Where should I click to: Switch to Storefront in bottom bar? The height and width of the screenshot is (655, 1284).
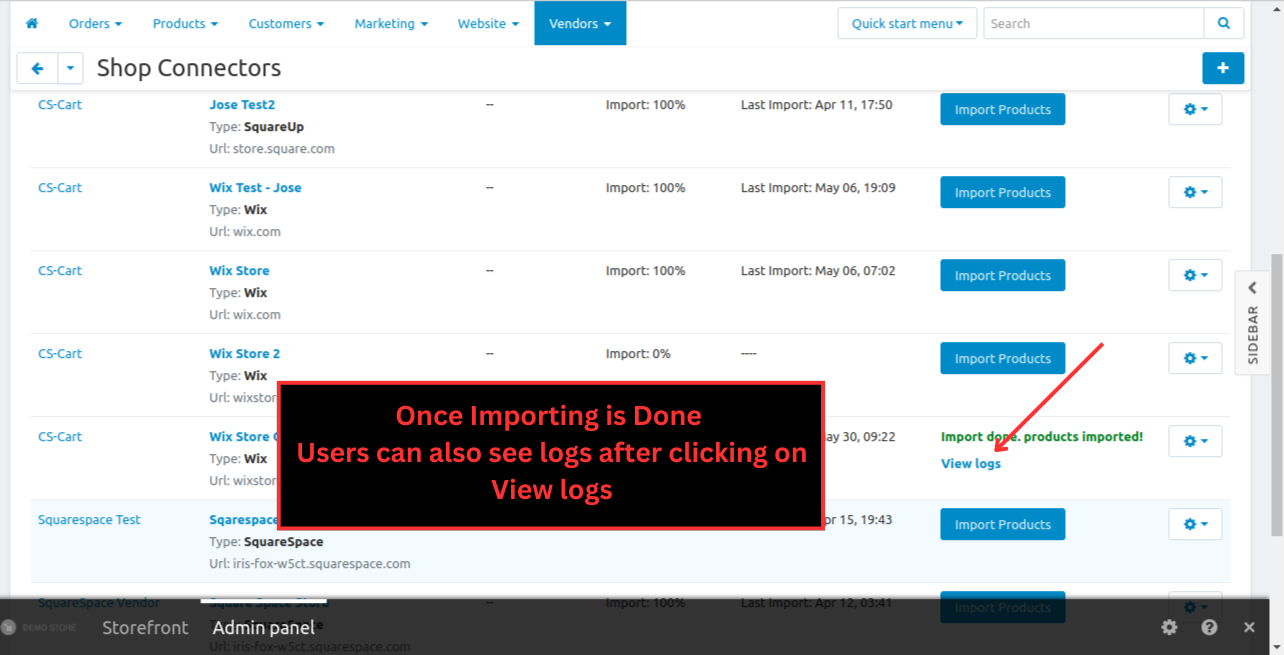click(x=145, y=627)
